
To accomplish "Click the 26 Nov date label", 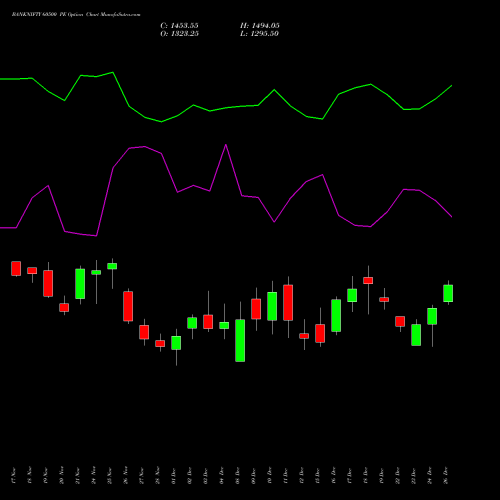I will pyautogui.click(x=126, y=476).
